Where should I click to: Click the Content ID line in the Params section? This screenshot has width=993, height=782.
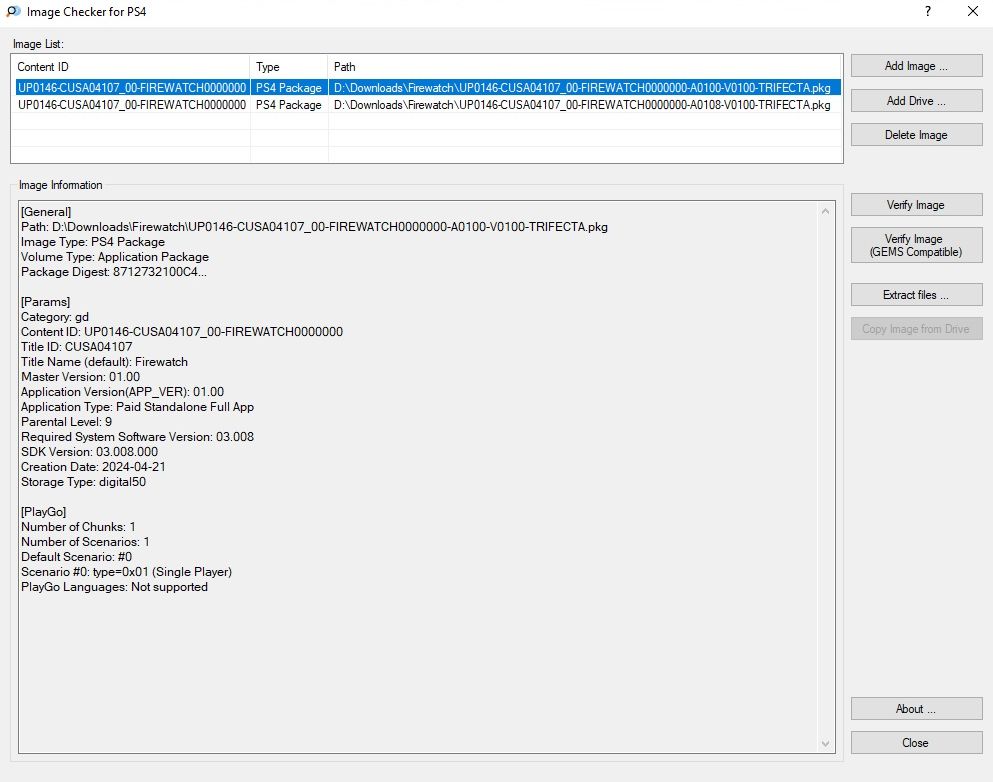pos(182,332)
